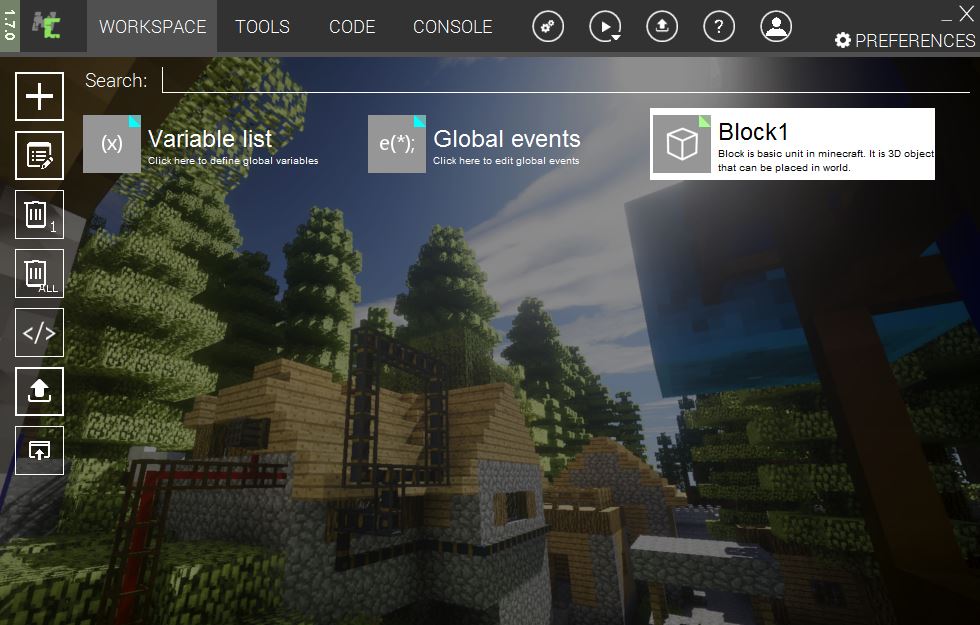Screen dimensions: 980x625
Task: Click the gears build icon in top bar
Action: click(x=548, y=27)
